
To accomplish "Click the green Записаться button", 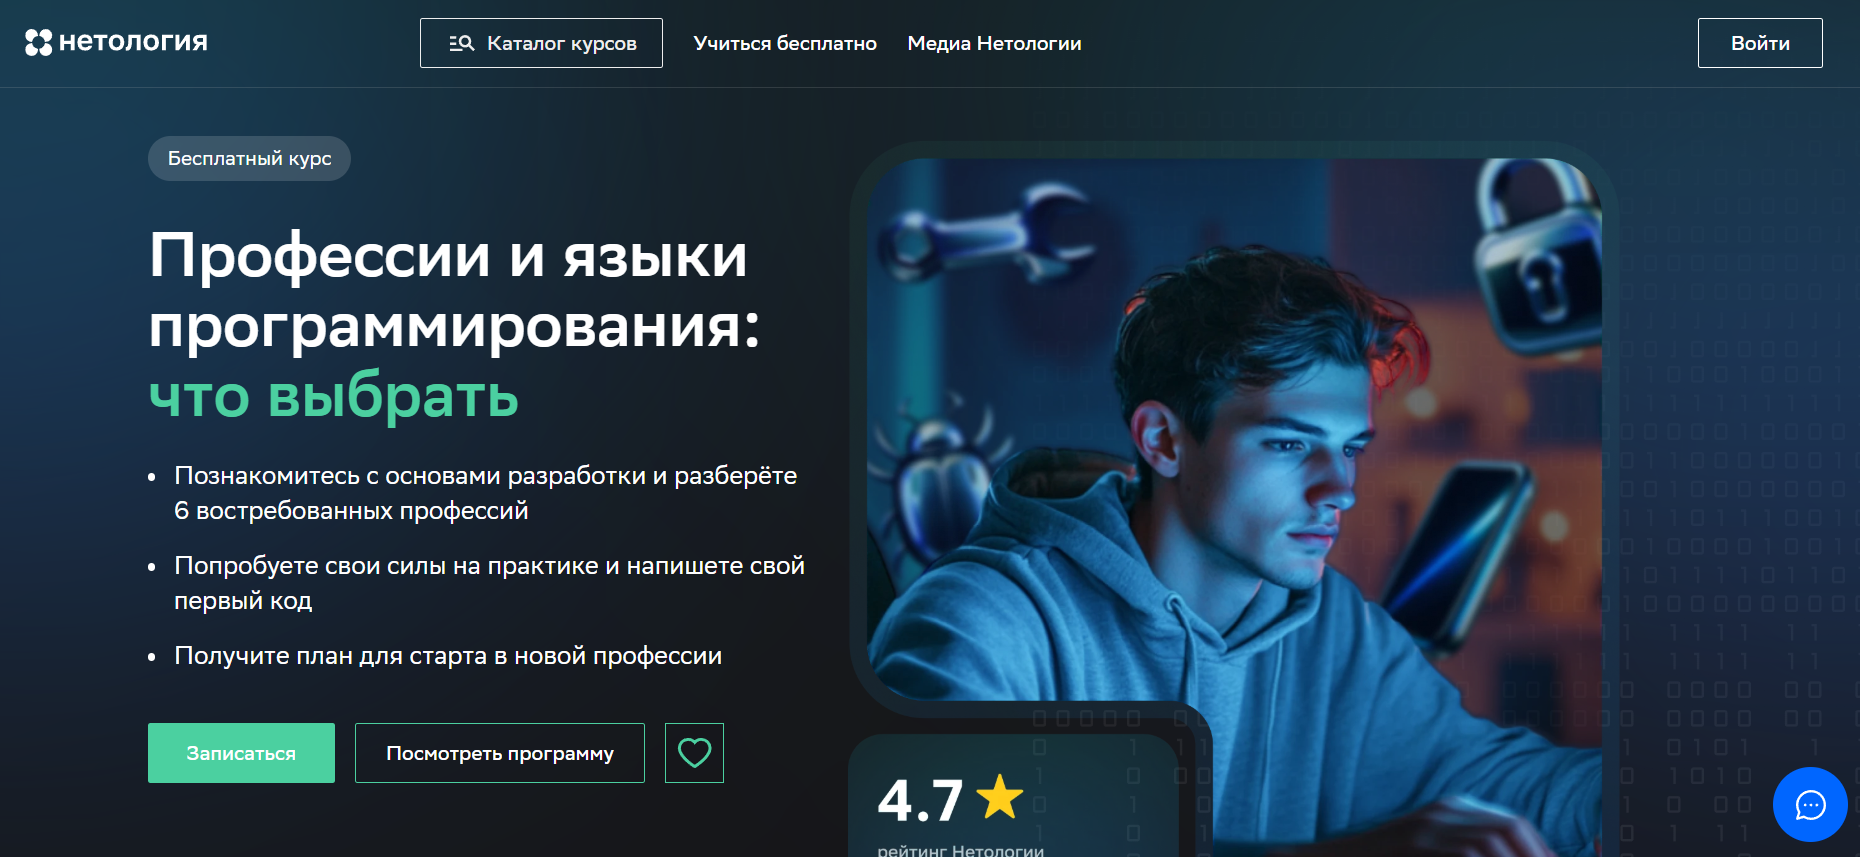I will 241,753.
